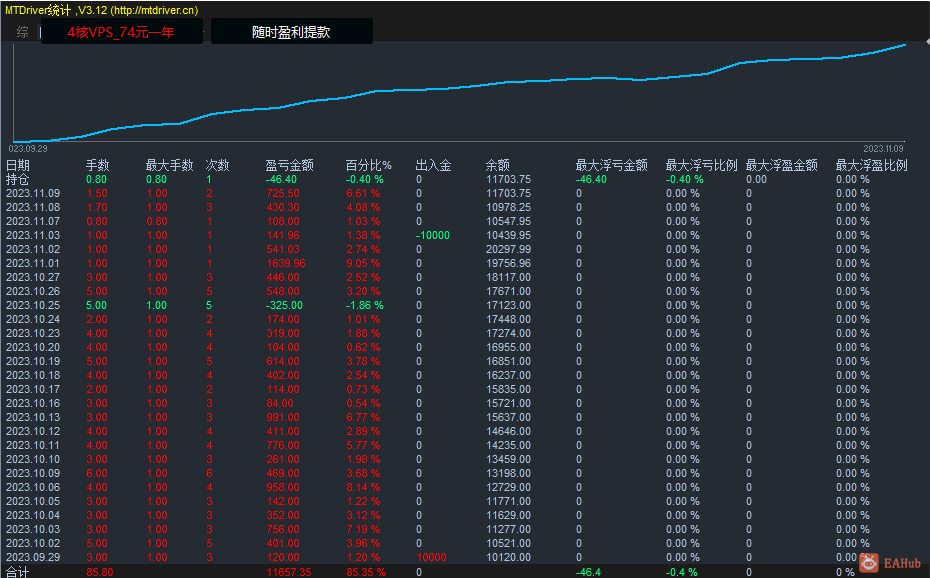Open the 综 tab at top left
The image size is (930, 578).
click(x=22, y=32)
